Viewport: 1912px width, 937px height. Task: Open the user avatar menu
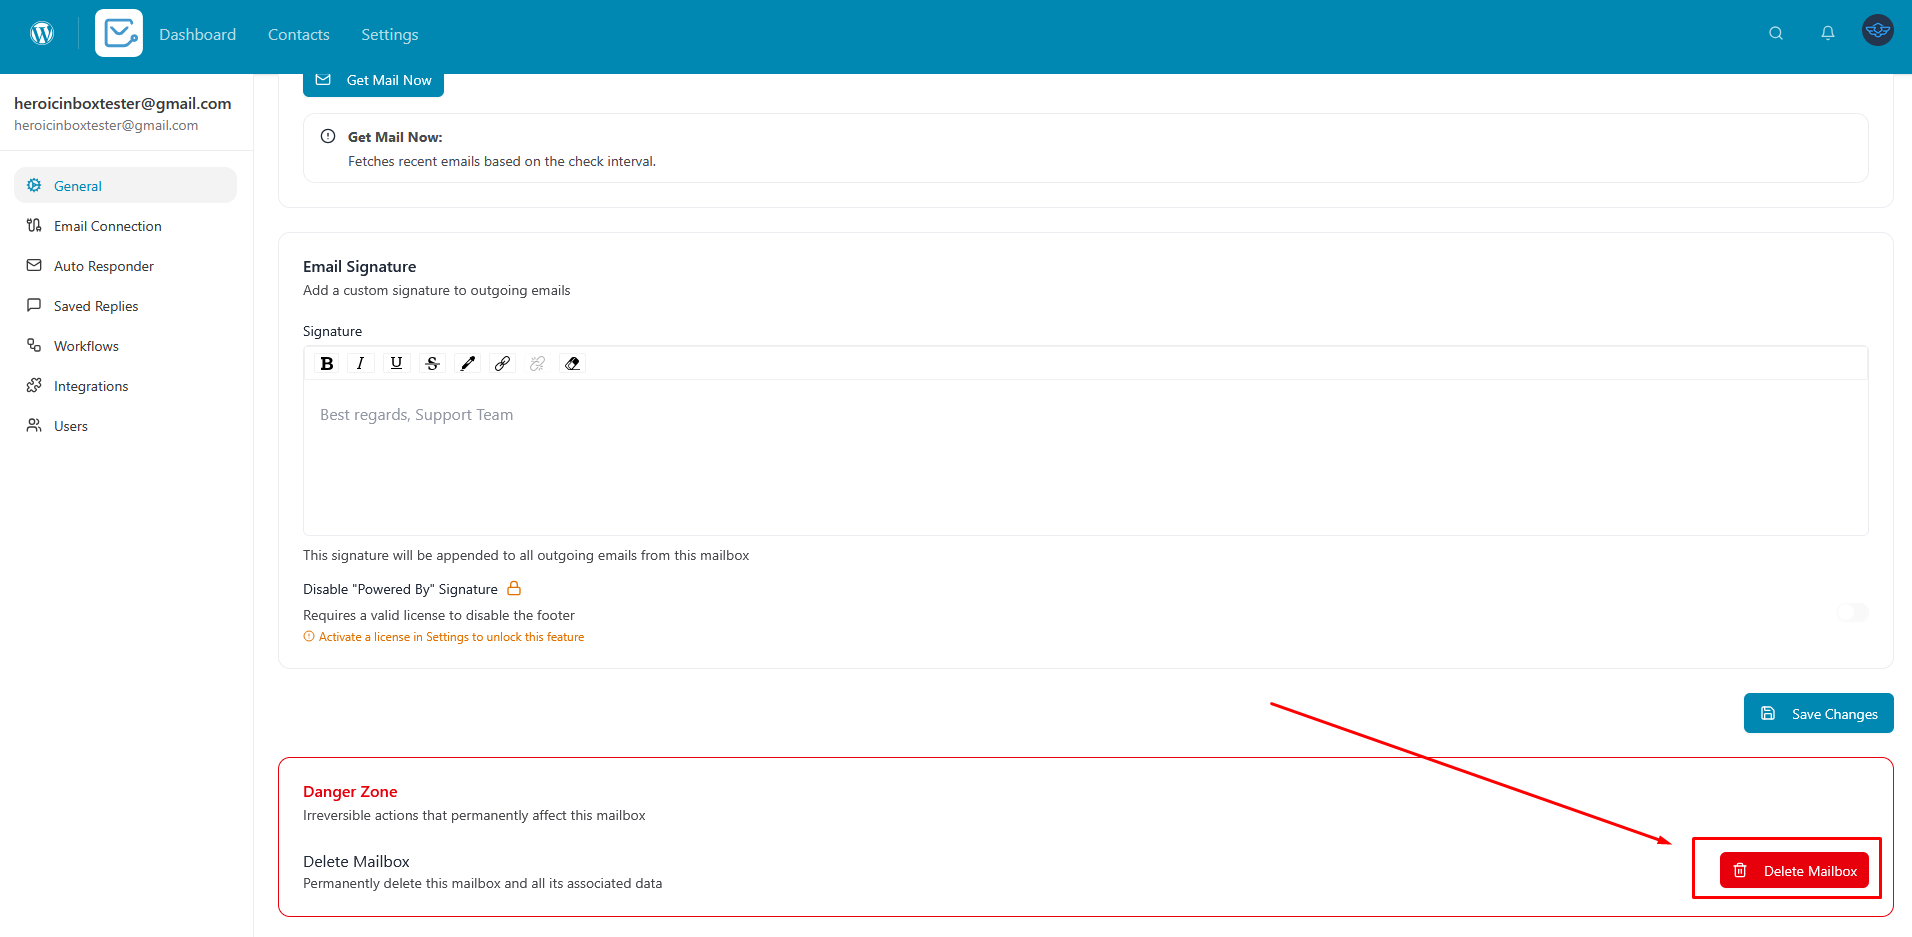1877,31
